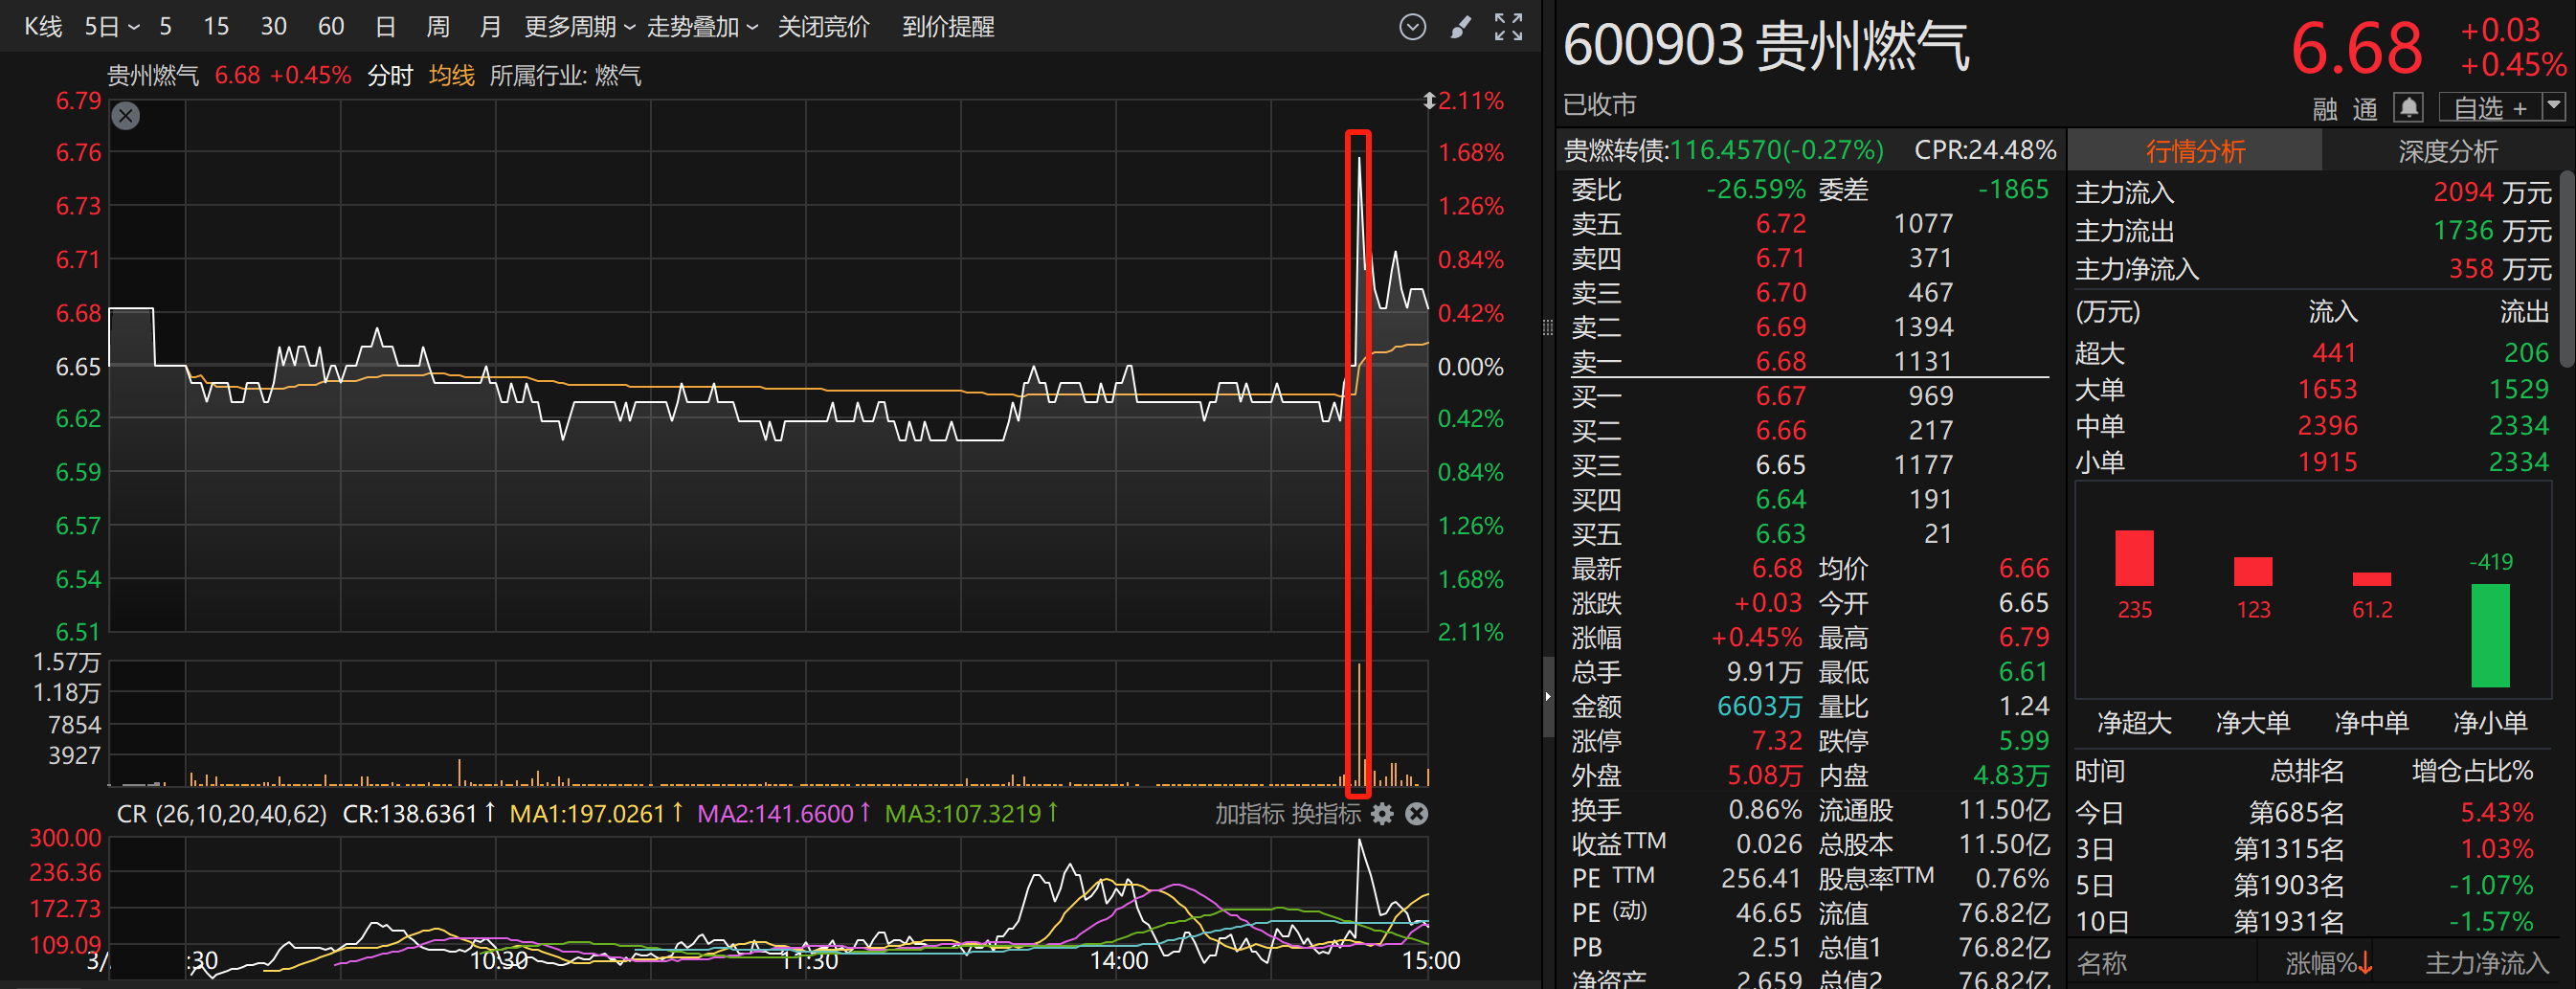Screen dimensions: 2576x989
Task: Remove the CR indicator with X icon
Action: point(1416,814)
